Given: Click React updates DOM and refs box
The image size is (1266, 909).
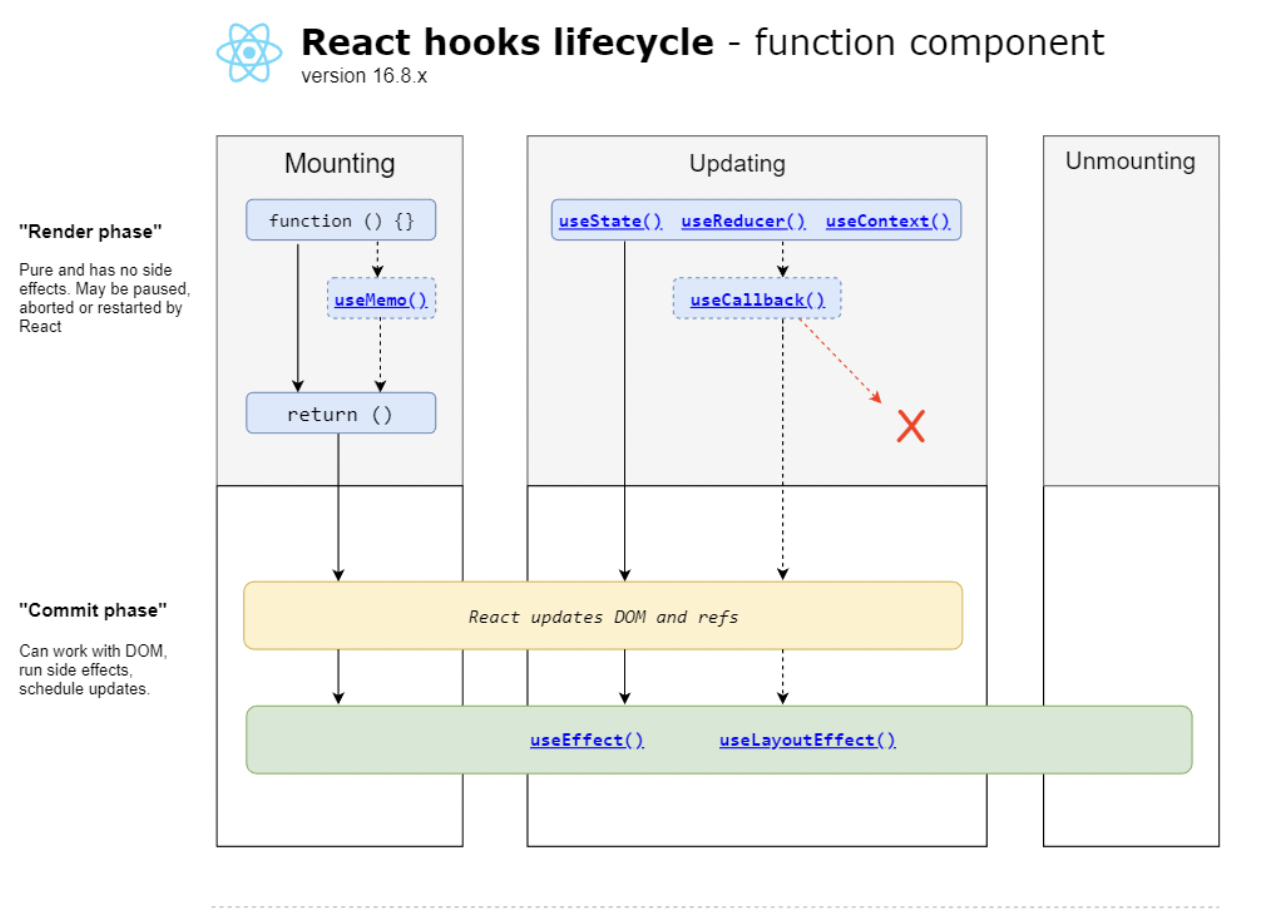Looking at the screenshot, I should [x=603, y=616].
